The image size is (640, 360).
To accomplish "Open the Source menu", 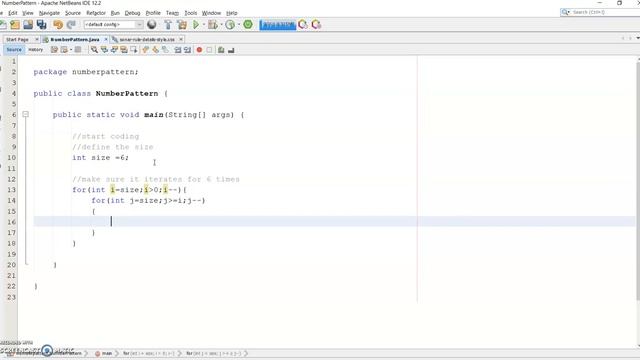I will pyautogui.click(x=73, y=13).
